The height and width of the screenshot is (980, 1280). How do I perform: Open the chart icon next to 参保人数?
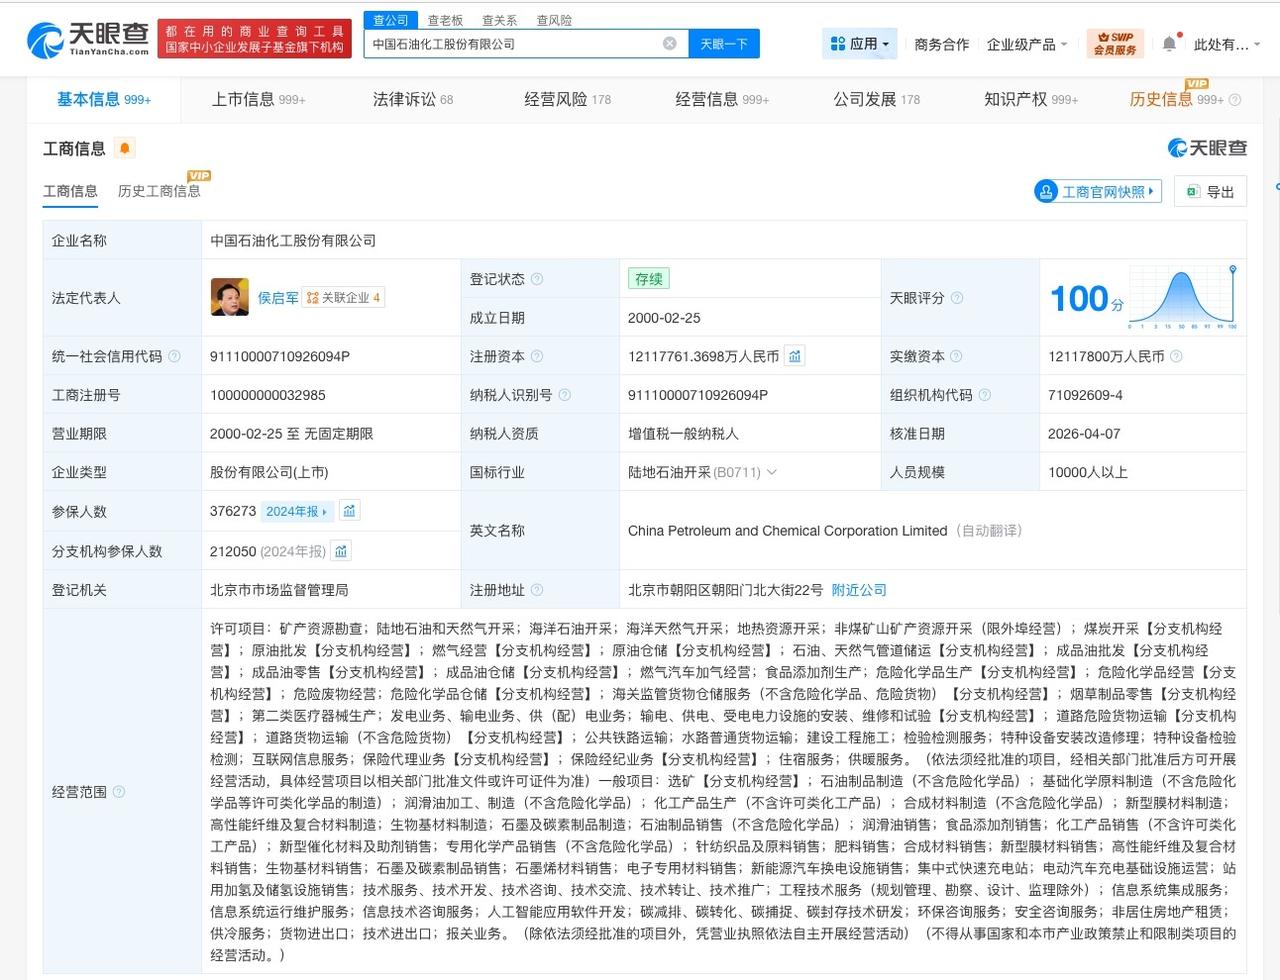[349, 511]
